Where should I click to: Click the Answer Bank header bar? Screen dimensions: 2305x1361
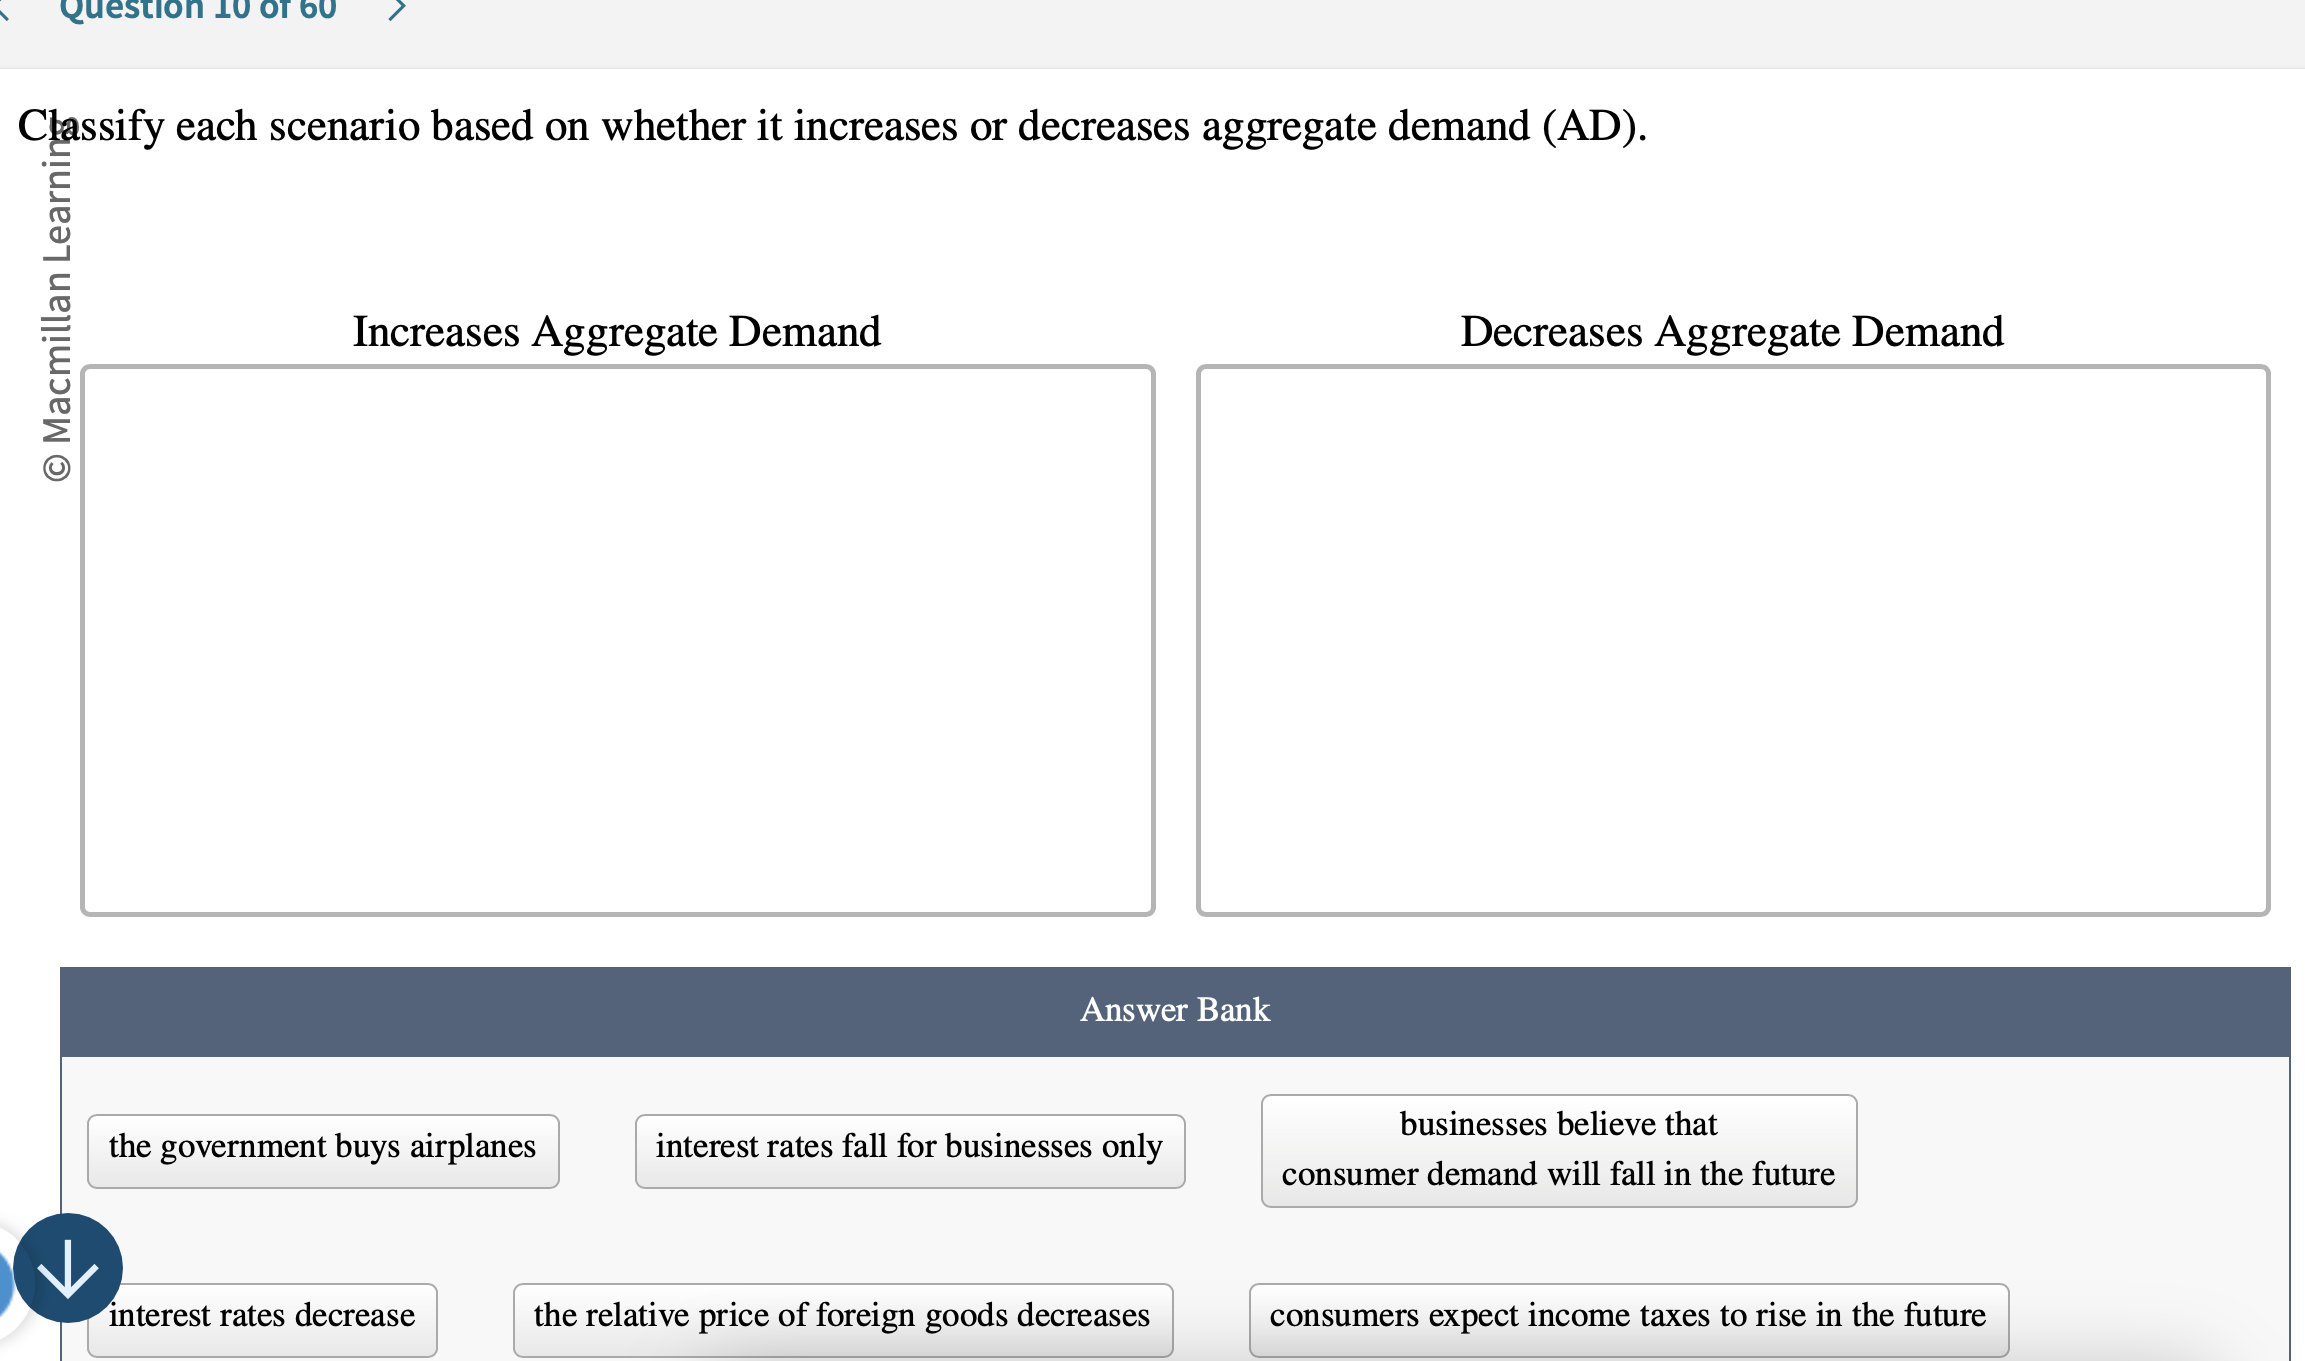1174,1009
